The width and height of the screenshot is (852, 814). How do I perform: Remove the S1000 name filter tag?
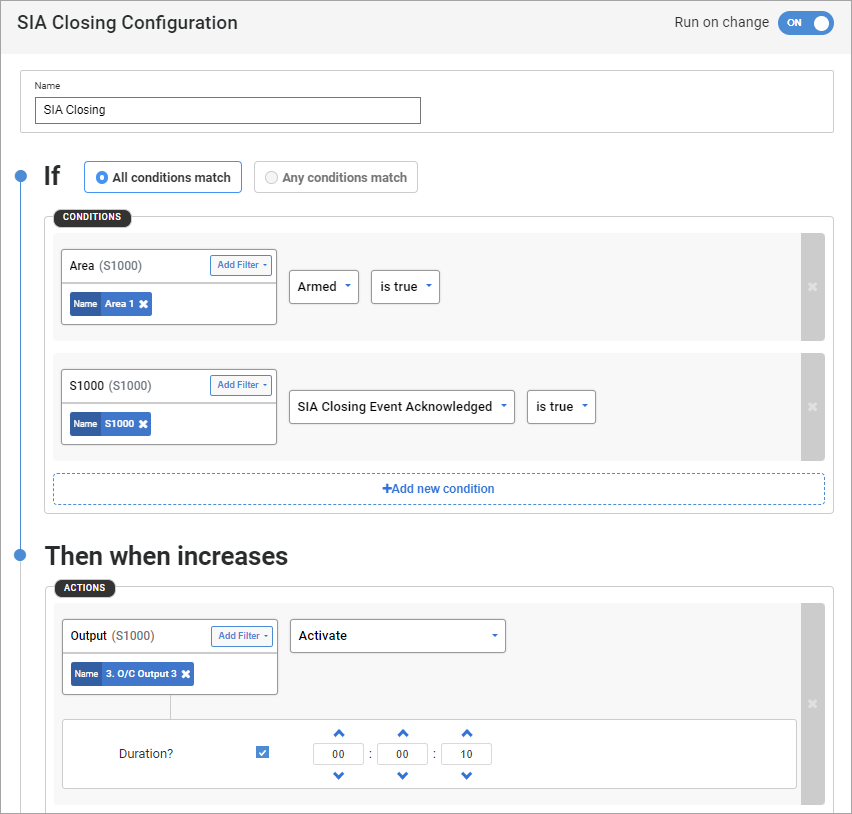[143, 424]
